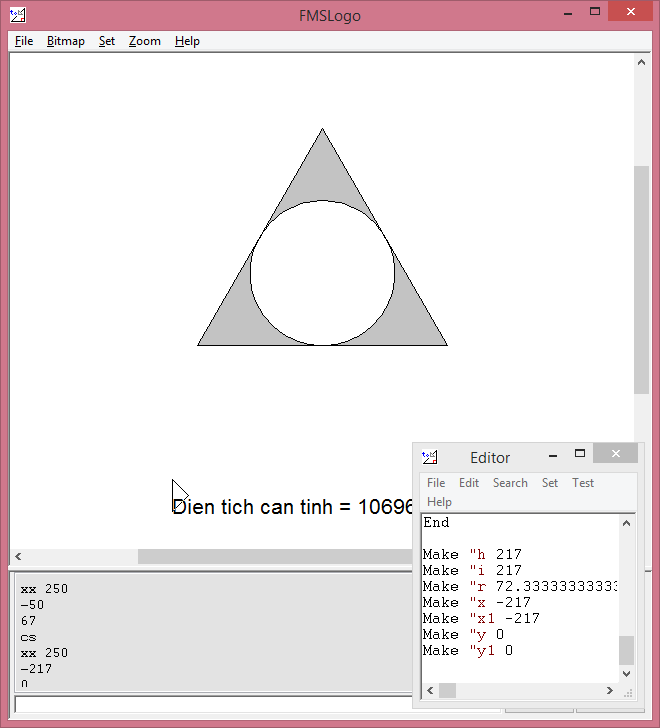Close the Editor window
Viewport: 660px width, 728px height.
(615, 454)
